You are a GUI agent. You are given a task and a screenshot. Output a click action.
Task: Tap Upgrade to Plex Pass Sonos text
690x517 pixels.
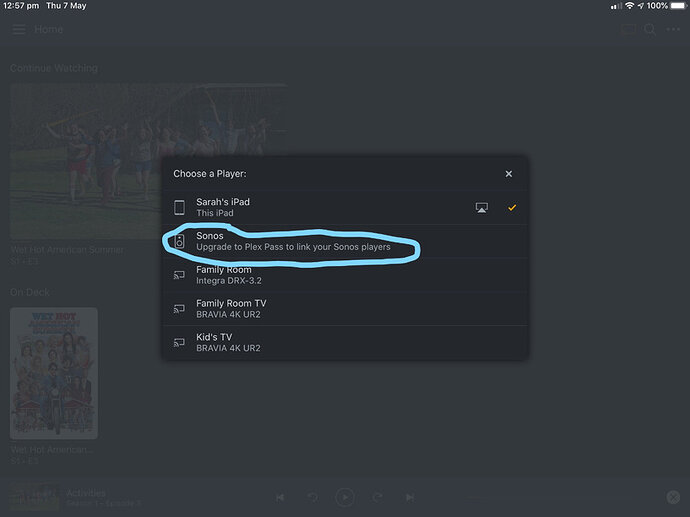pyautogui.click(x=293, y=247)
